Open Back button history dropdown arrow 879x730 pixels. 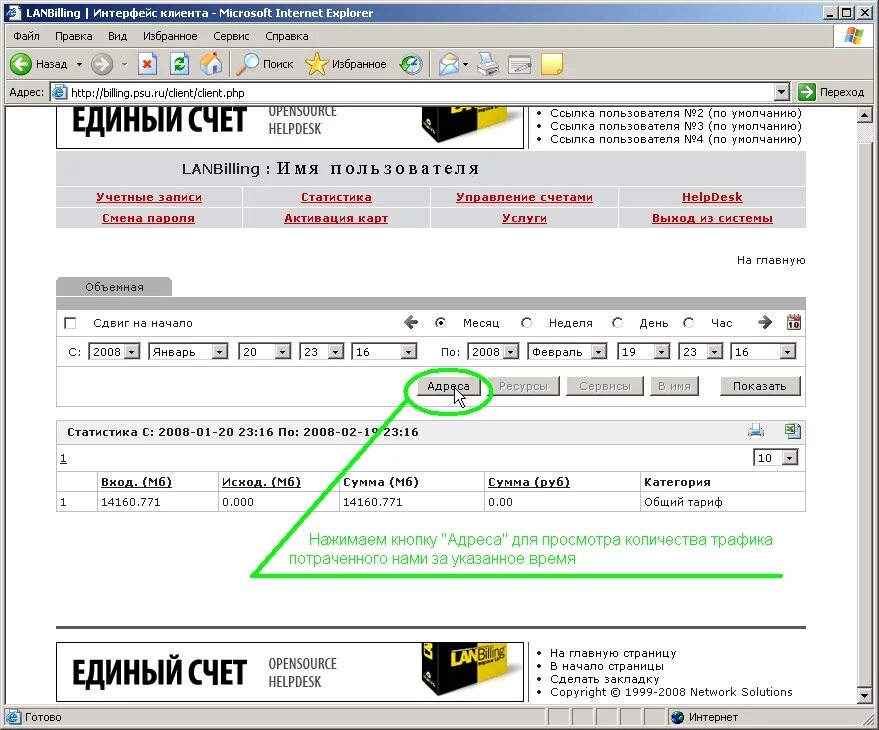tap(79, 64)
